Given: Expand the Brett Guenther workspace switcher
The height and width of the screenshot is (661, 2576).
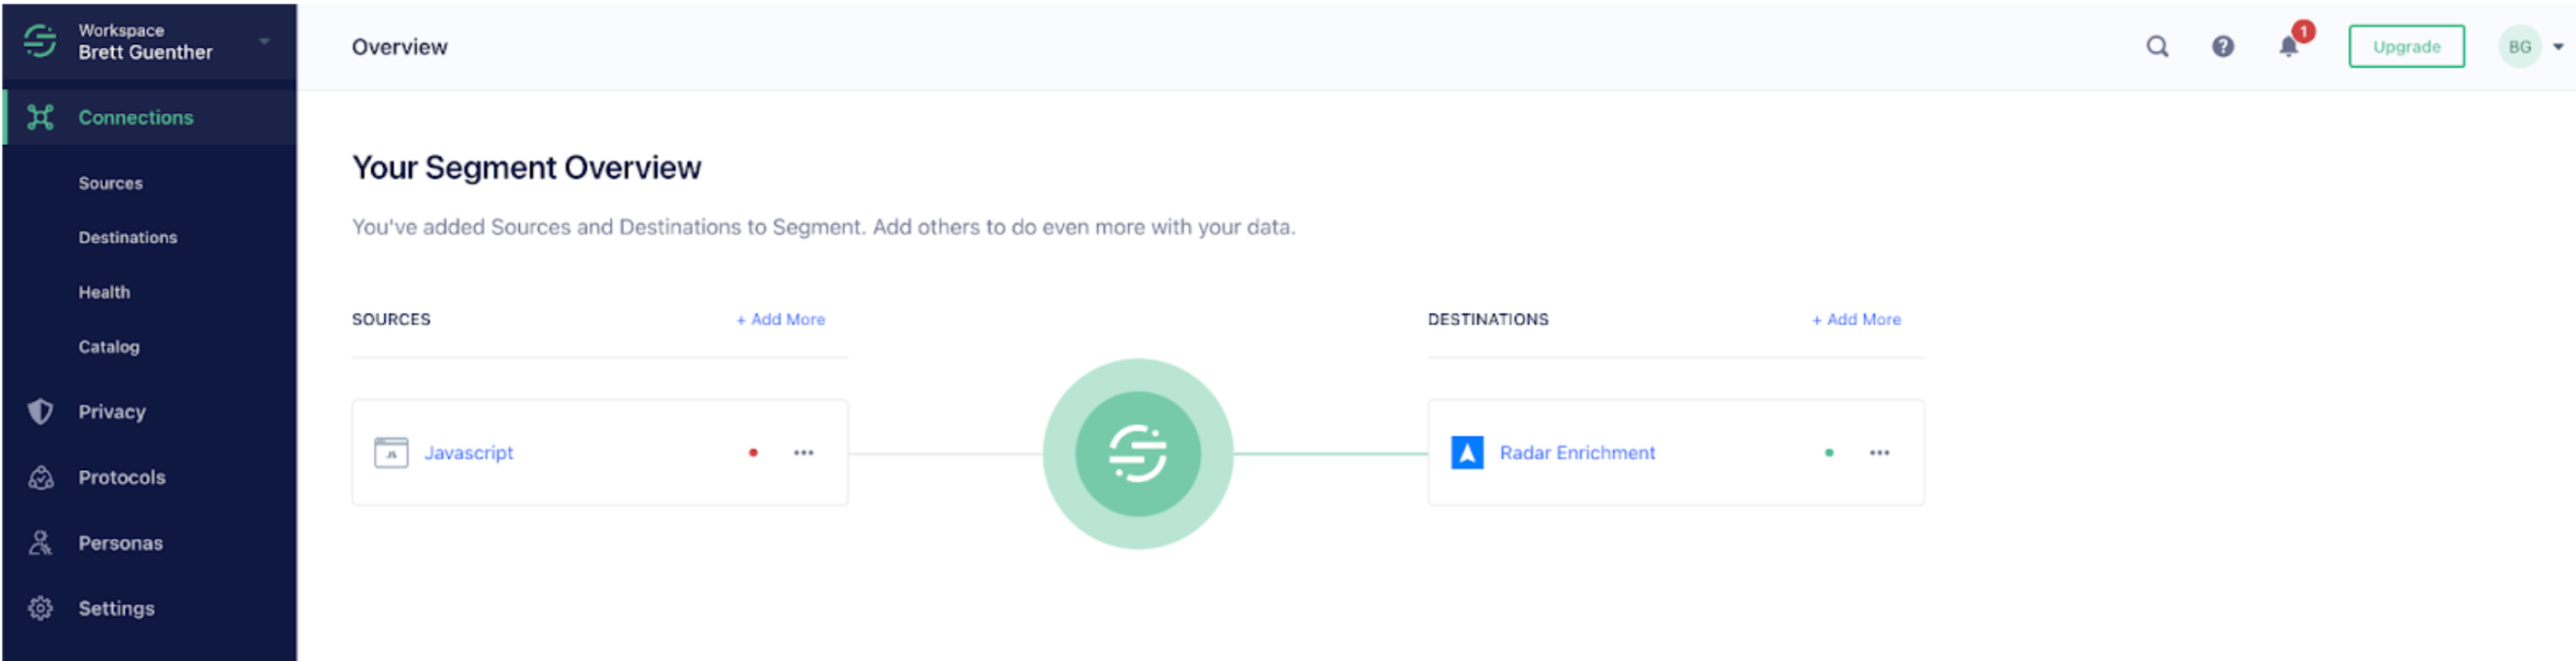Looking at the screenshot, I should coord(264,41).
